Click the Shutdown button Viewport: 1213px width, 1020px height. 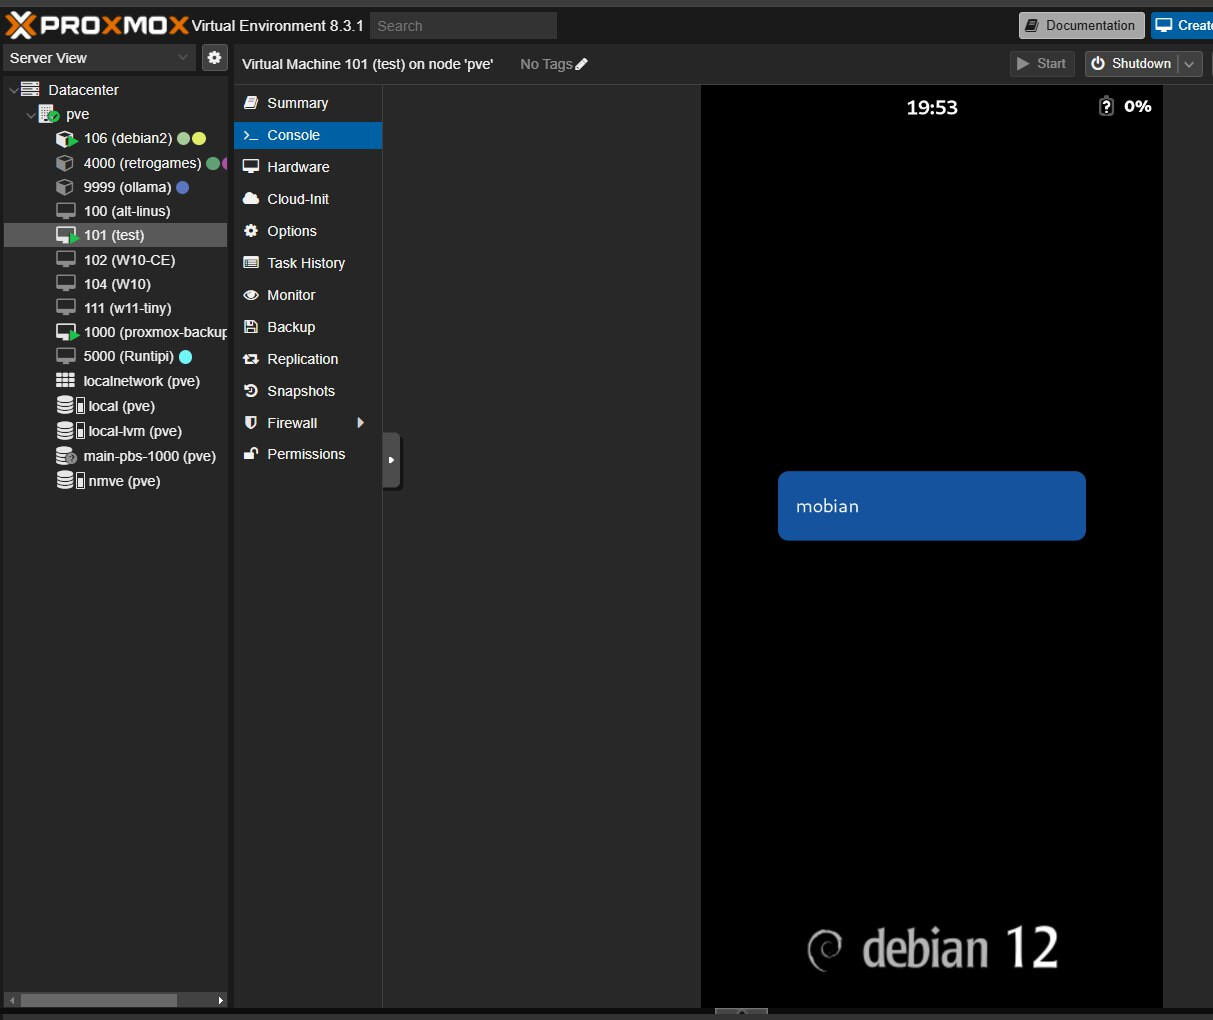click(1132, 64)
